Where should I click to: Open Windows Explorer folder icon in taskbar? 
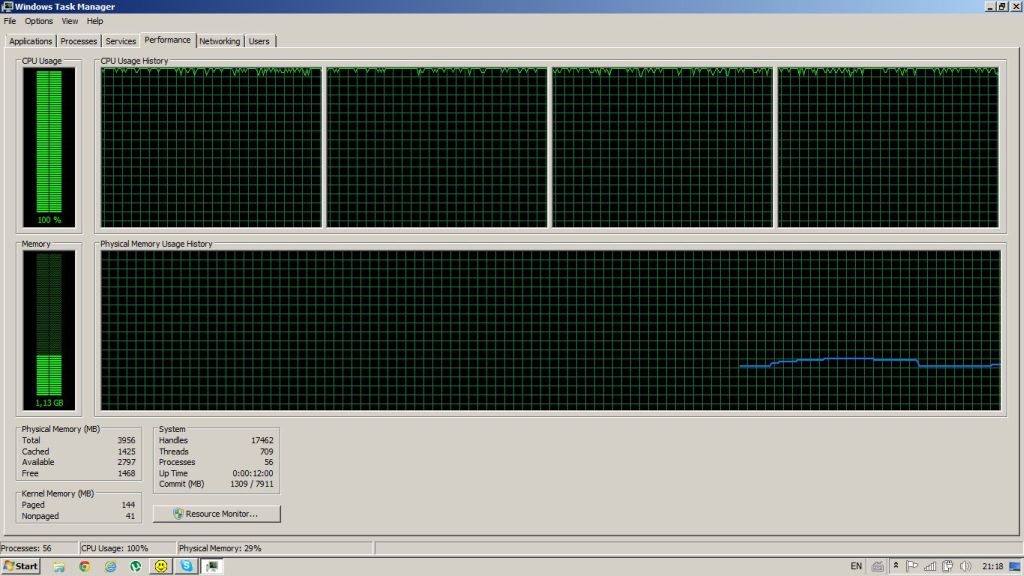point(59,566)
